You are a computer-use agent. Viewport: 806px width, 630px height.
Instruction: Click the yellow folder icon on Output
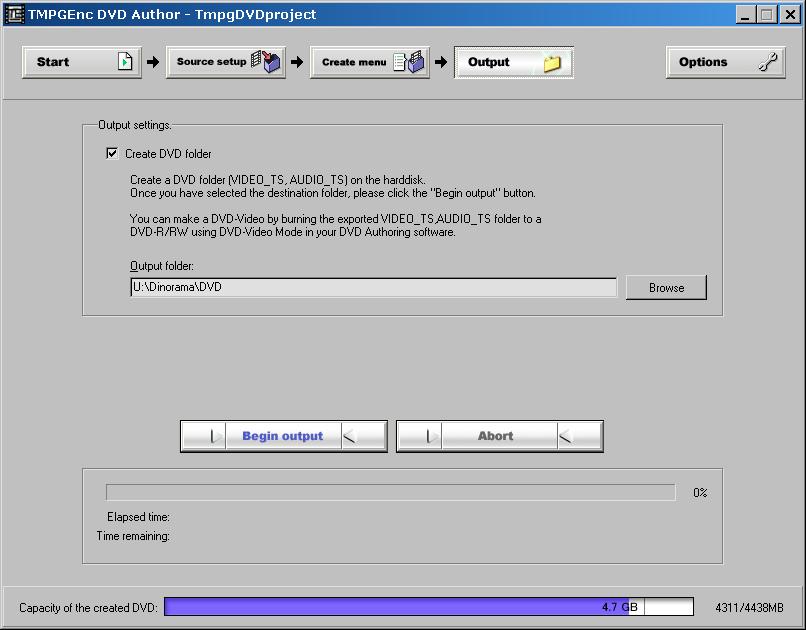click(552, 63)
